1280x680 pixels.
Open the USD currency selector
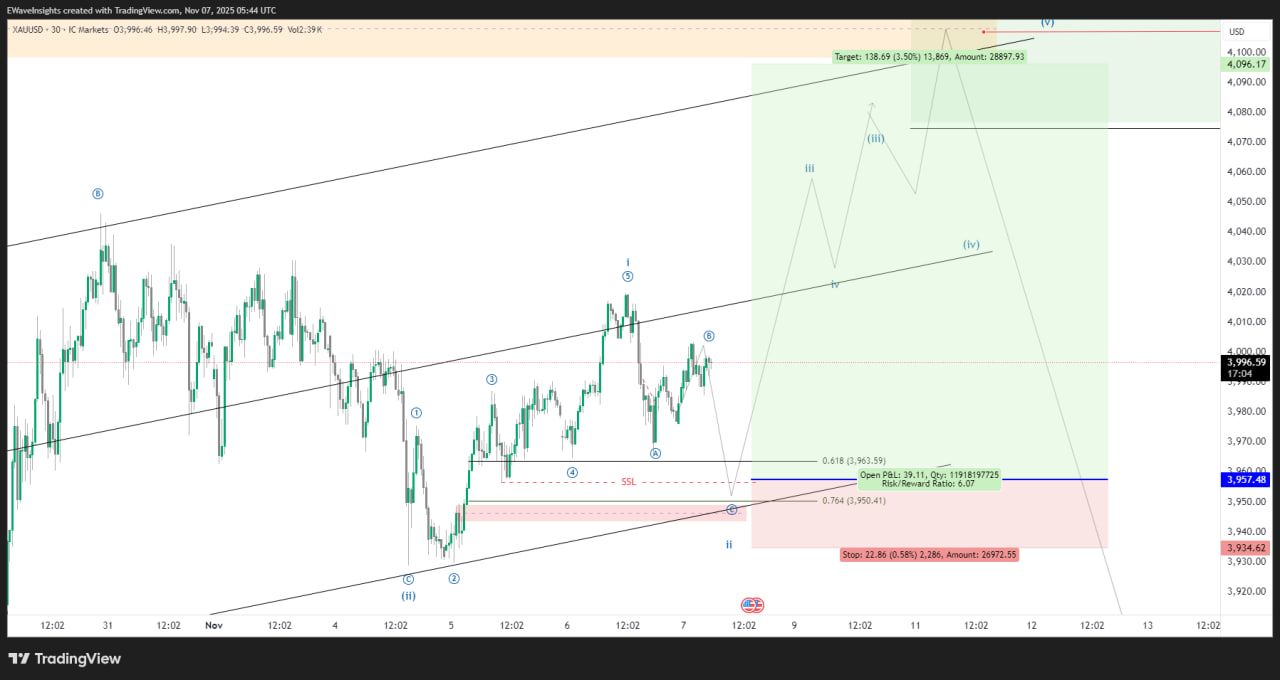(x=1237, y=31)
